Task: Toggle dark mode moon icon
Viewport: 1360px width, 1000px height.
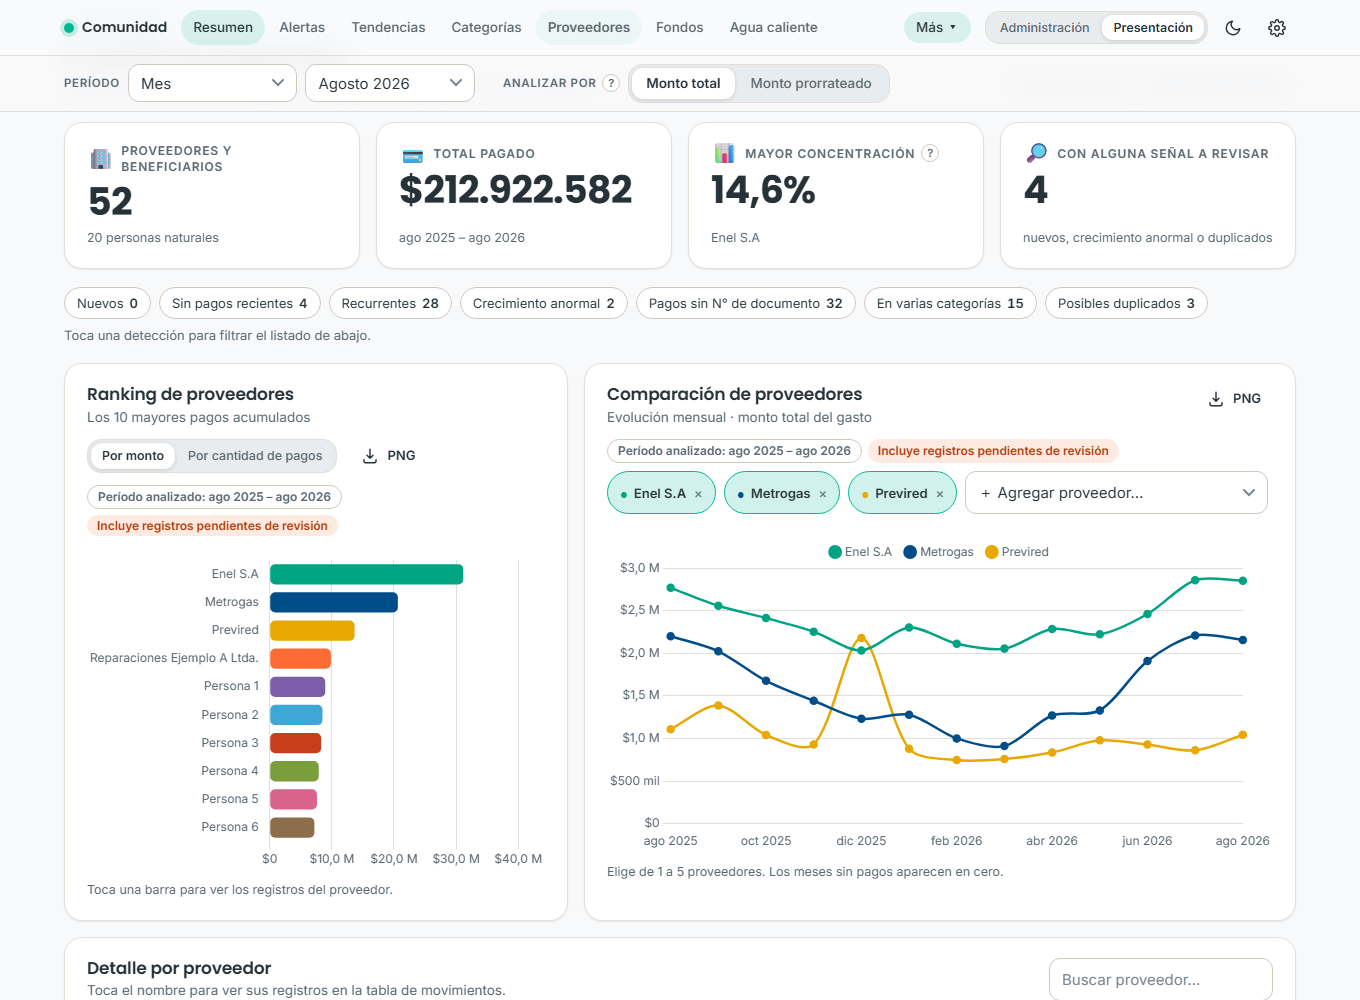Action: (1233, 28)
